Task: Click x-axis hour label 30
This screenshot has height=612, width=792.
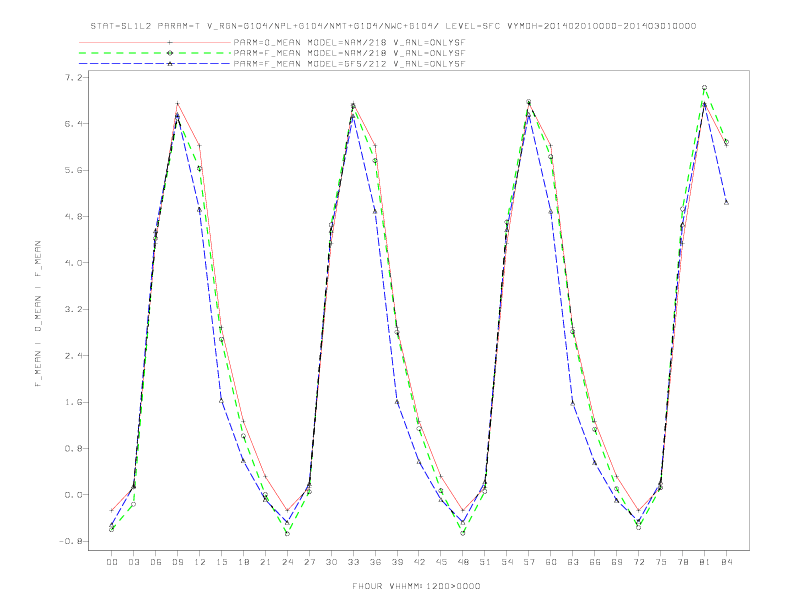Action: click(x=331, y=562)
